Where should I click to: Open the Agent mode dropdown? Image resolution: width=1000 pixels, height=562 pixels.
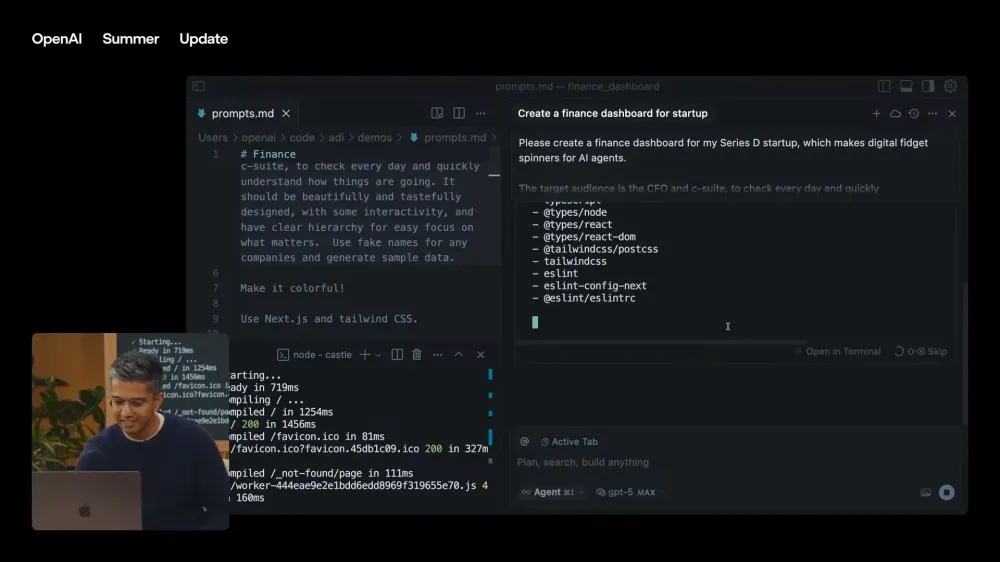click(552, 492)
